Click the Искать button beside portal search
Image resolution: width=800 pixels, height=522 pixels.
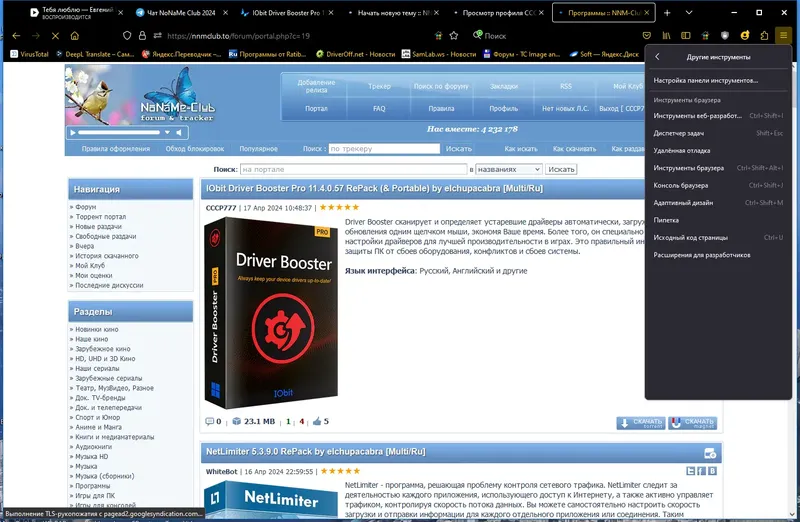click(x=561, y=169)
